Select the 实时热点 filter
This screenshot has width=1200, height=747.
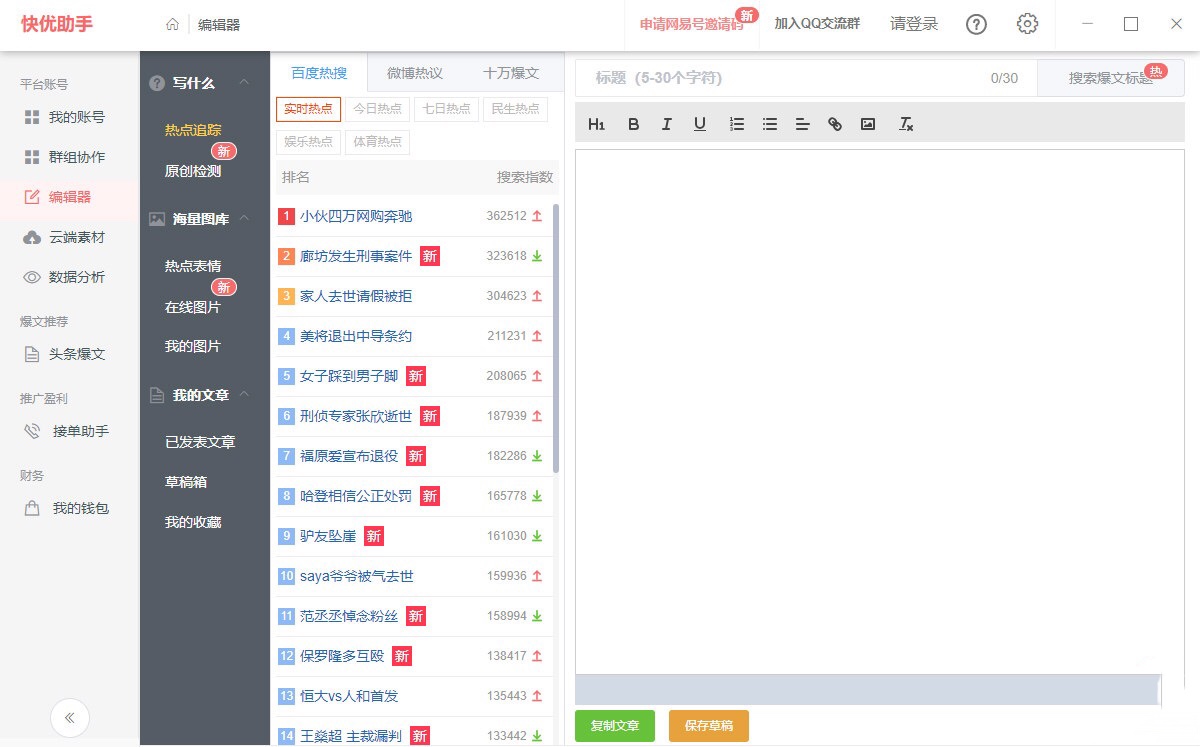309,109
